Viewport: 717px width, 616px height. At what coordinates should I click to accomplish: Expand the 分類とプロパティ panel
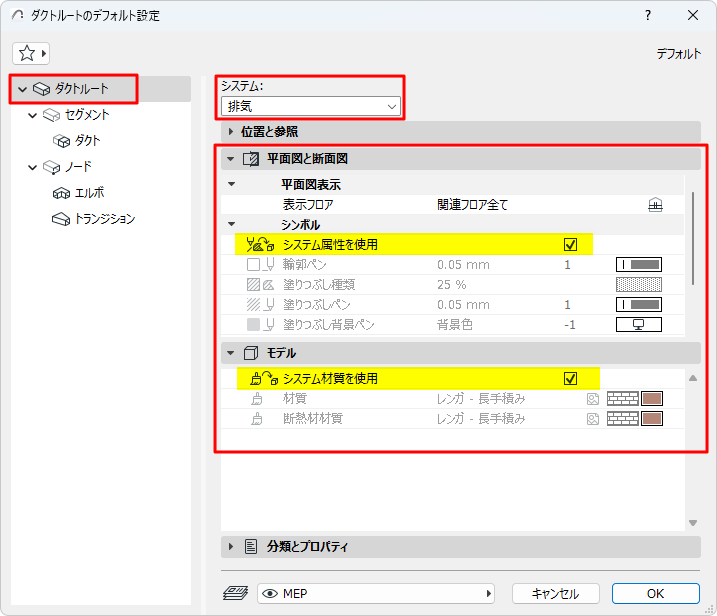pos(231,546)
